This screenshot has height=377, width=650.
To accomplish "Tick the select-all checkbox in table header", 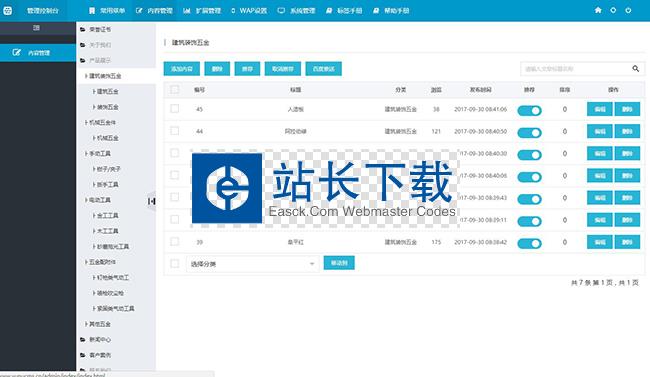I will pyautogui.click(x=175, y=90).
